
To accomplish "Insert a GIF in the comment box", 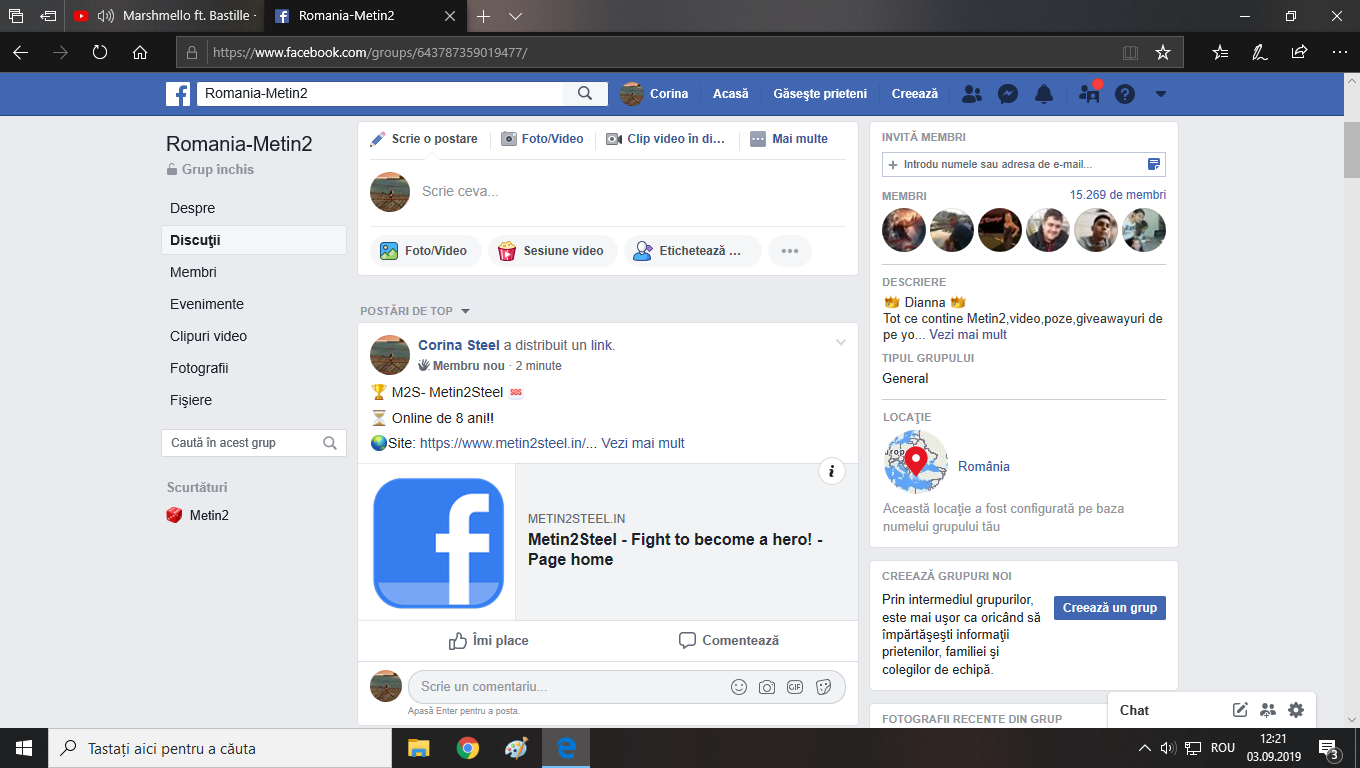I will coord(795,687).
